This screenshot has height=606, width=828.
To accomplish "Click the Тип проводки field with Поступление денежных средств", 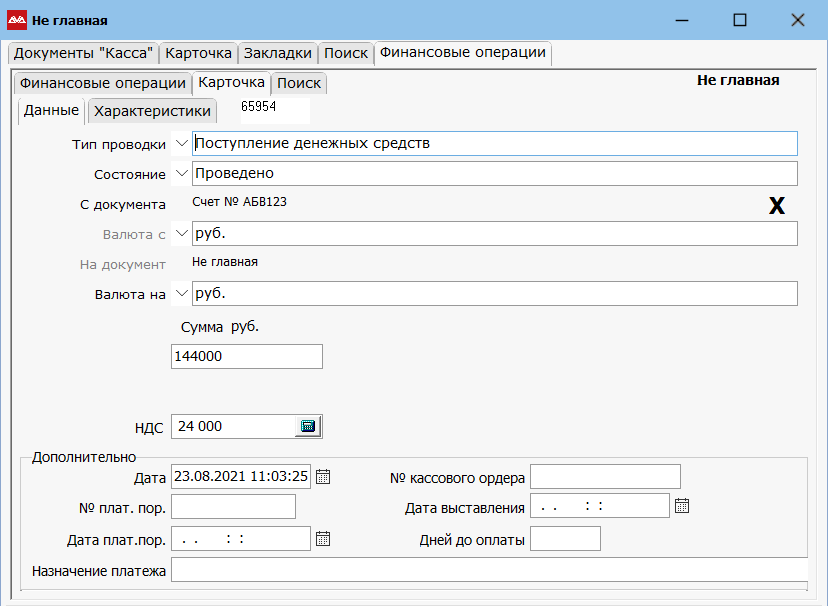I will (495, 144).
